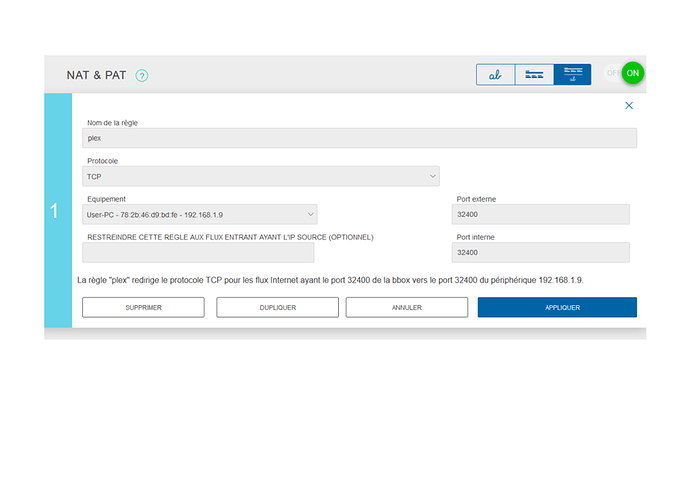Select the detailed expert view mode
The width and height of the screenshot is (690, 487).
573,75
